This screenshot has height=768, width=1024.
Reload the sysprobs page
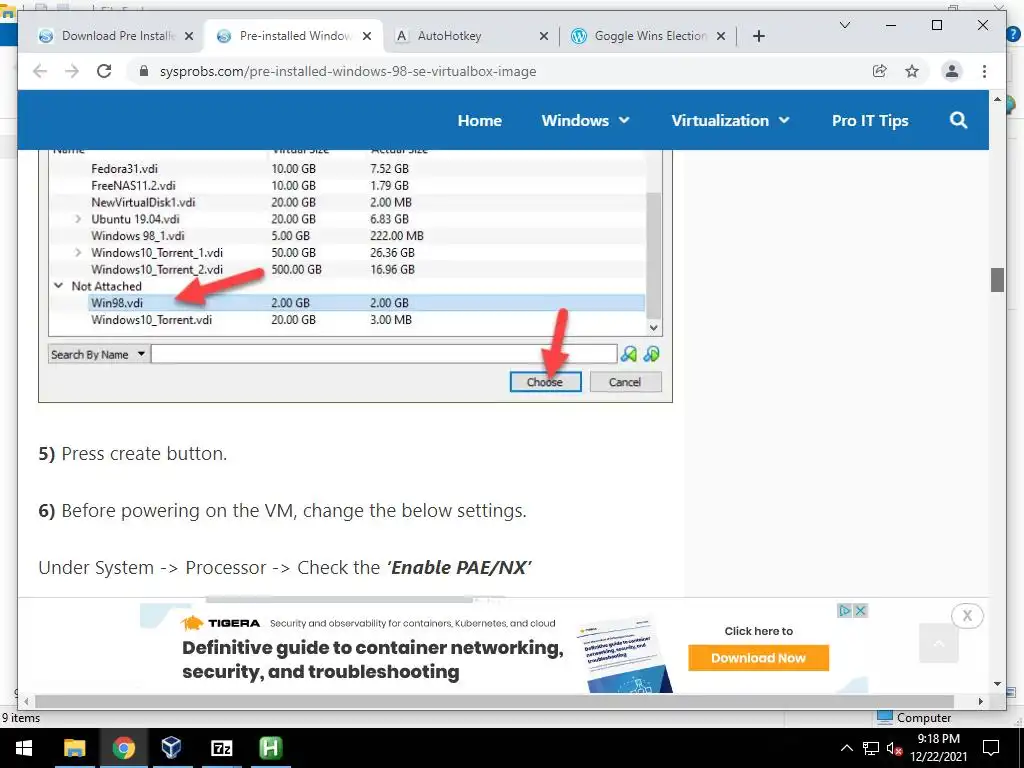click(104, 71)
